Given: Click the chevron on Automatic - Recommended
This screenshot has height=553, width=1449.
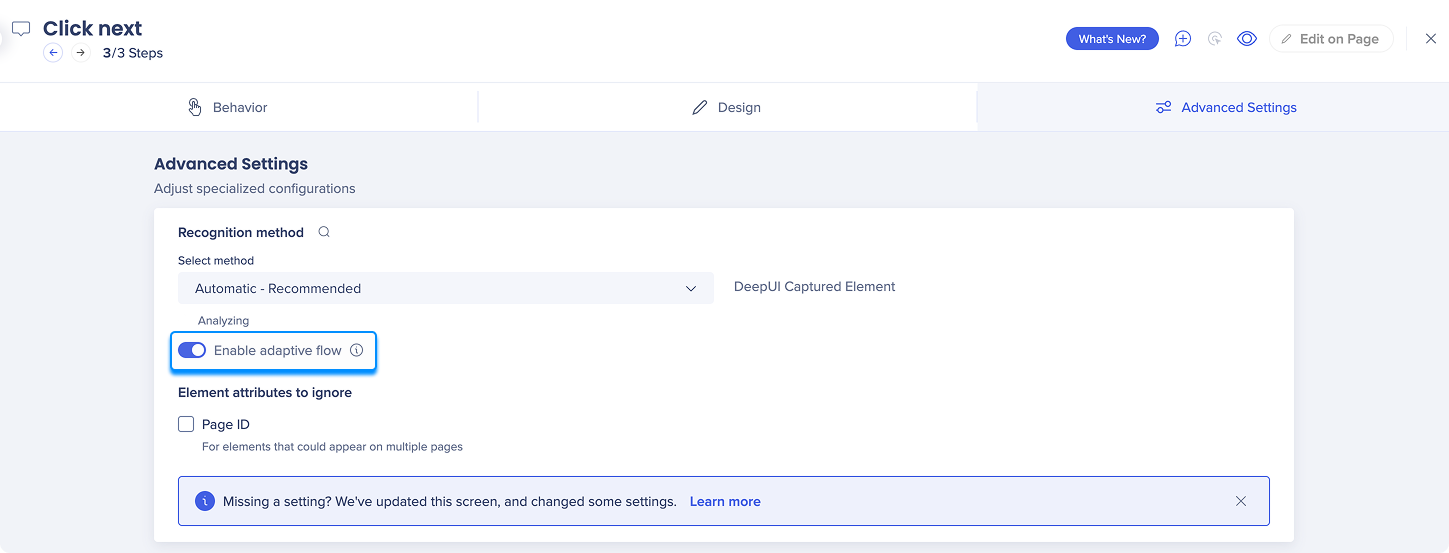Looking at the screenshot, I should point(691,288).
